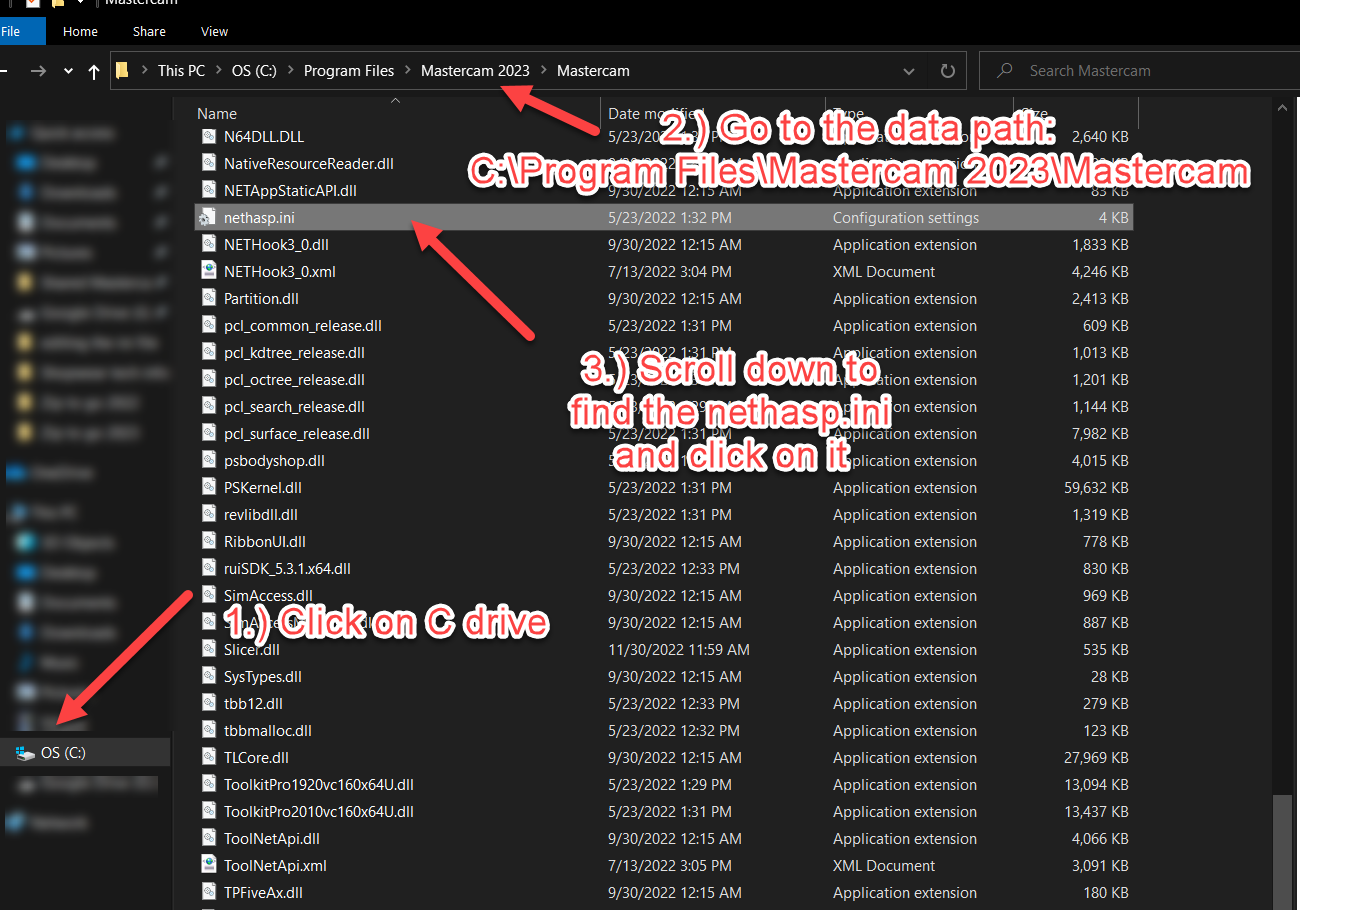
Task: Click the search magnifier icon
Action: tap(1006, 70)
